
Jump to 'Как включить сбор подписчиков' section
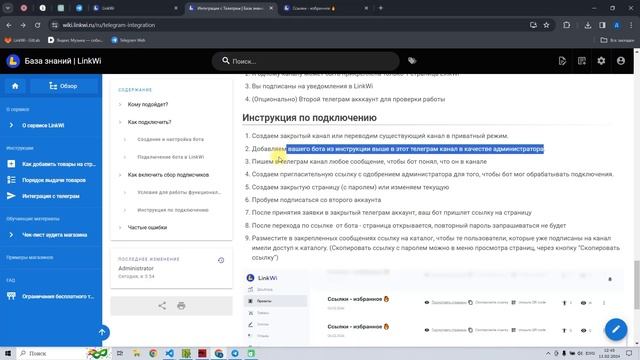click(168, 175)
